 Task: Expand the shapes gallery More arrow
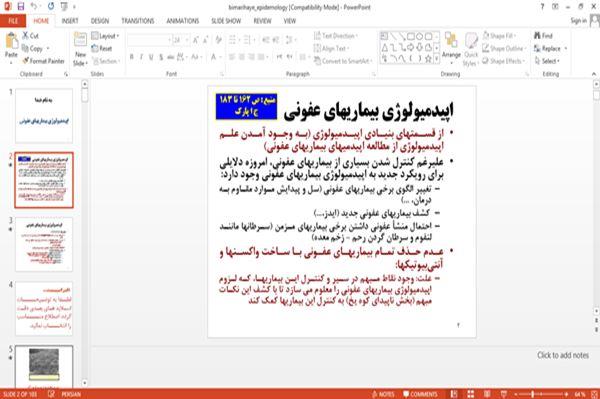coord(437,59)
